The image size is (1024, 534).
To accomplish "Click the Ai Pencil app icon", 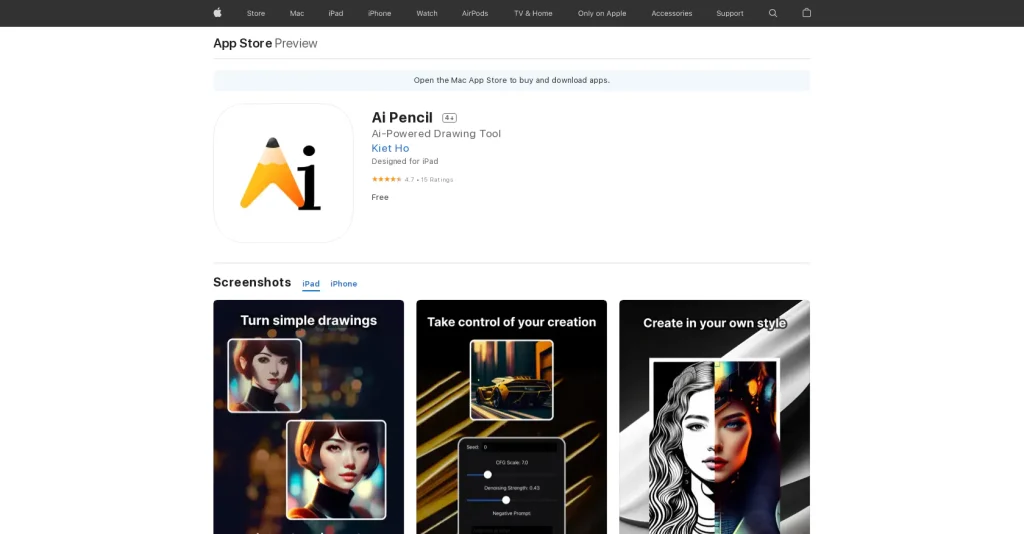I will pos(283,173).
